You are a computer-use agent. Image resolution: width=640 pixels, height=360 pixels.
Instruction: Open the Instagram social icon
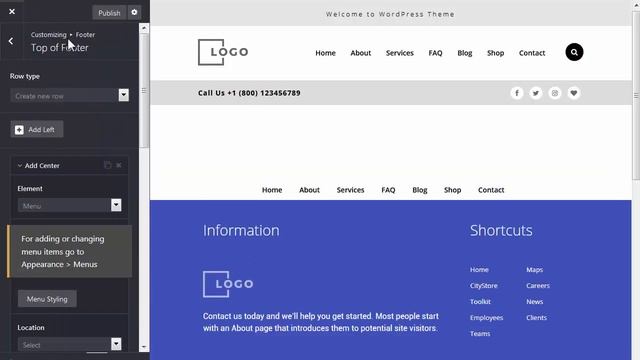coord(555,93)
